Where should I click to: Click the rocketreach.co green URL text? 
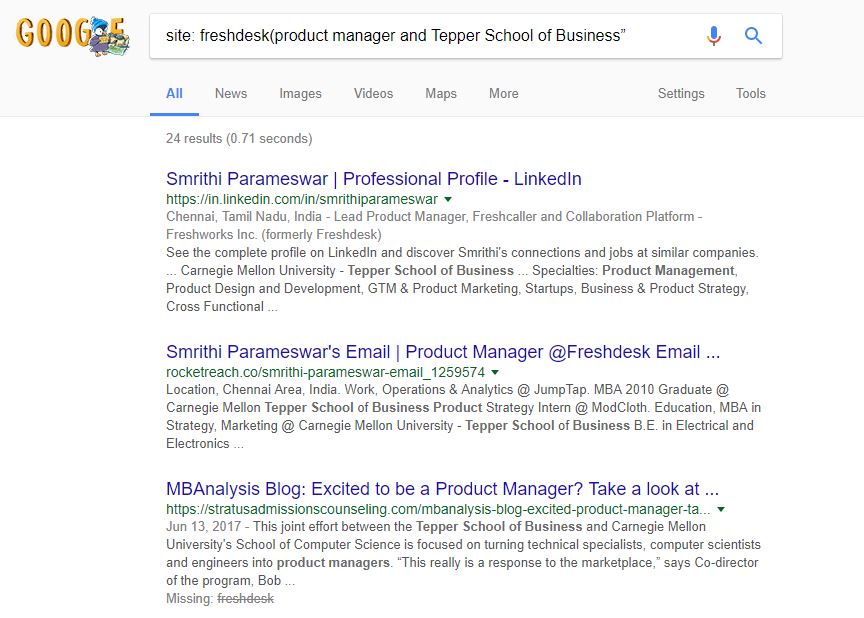pyautogui.click(x=326, y=372)
